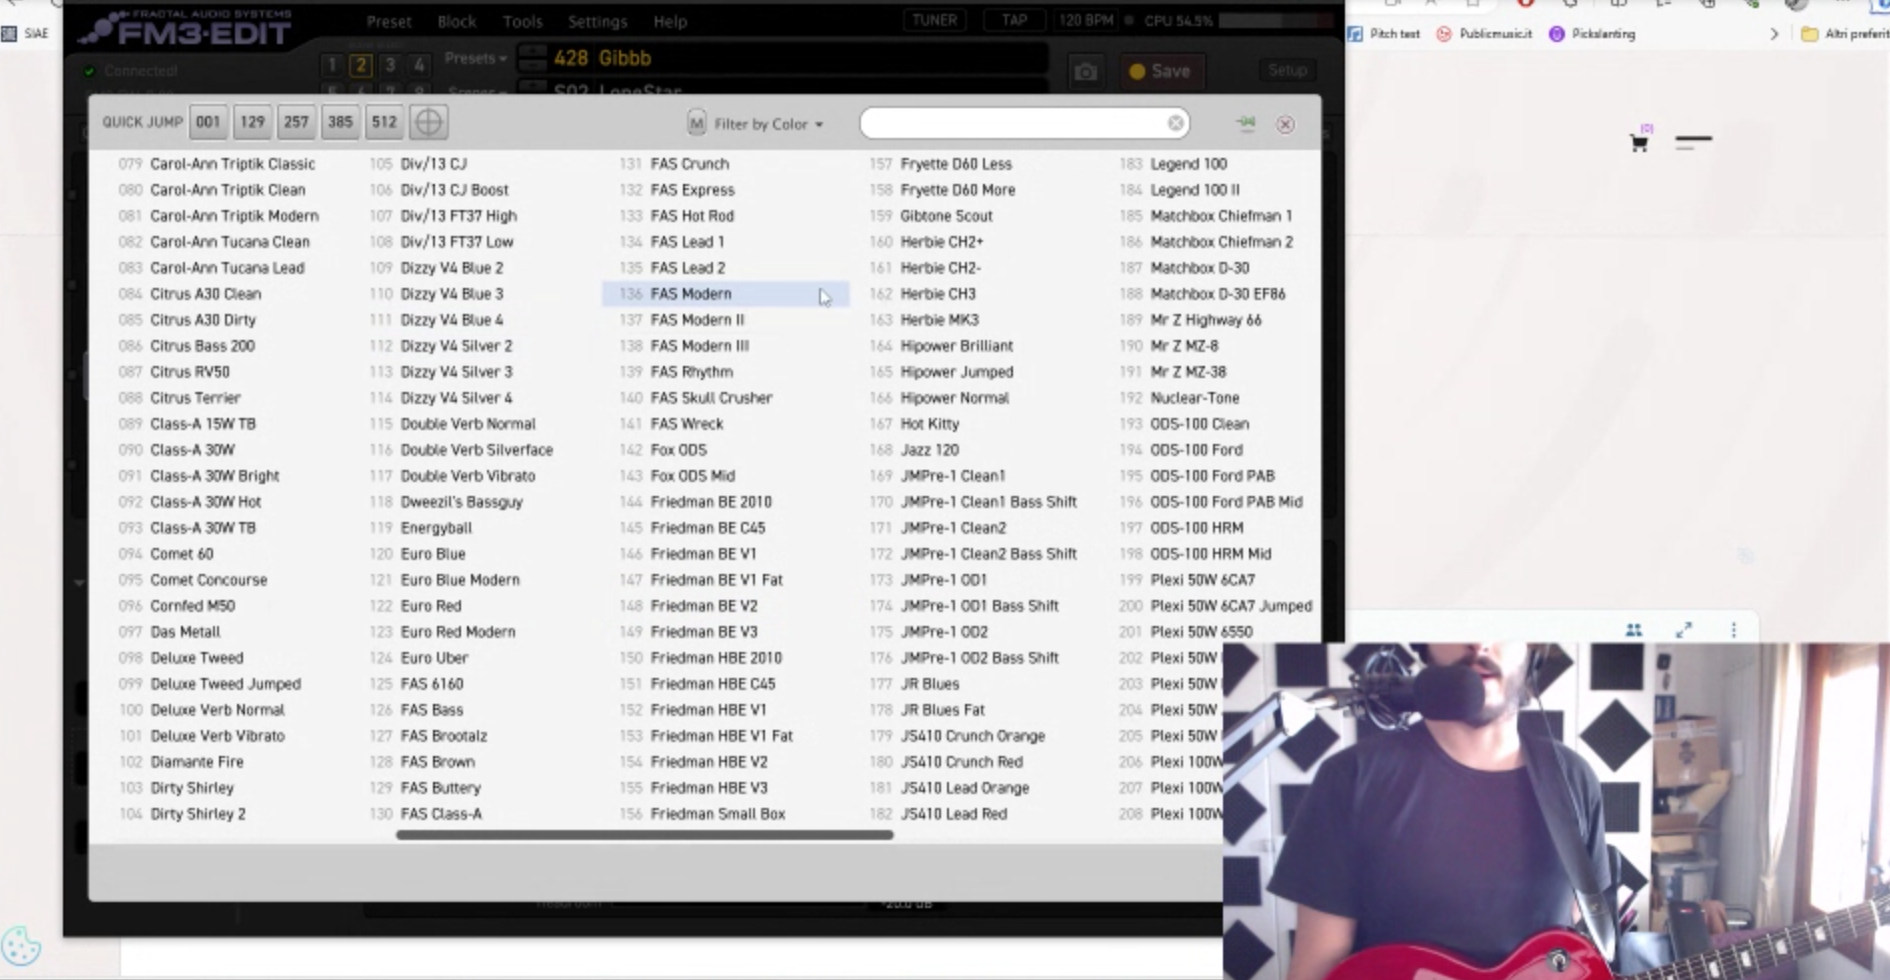The width and height of the screenshot is (1890, 980).
Task: Open the Block menu
Action: [456, 21]
